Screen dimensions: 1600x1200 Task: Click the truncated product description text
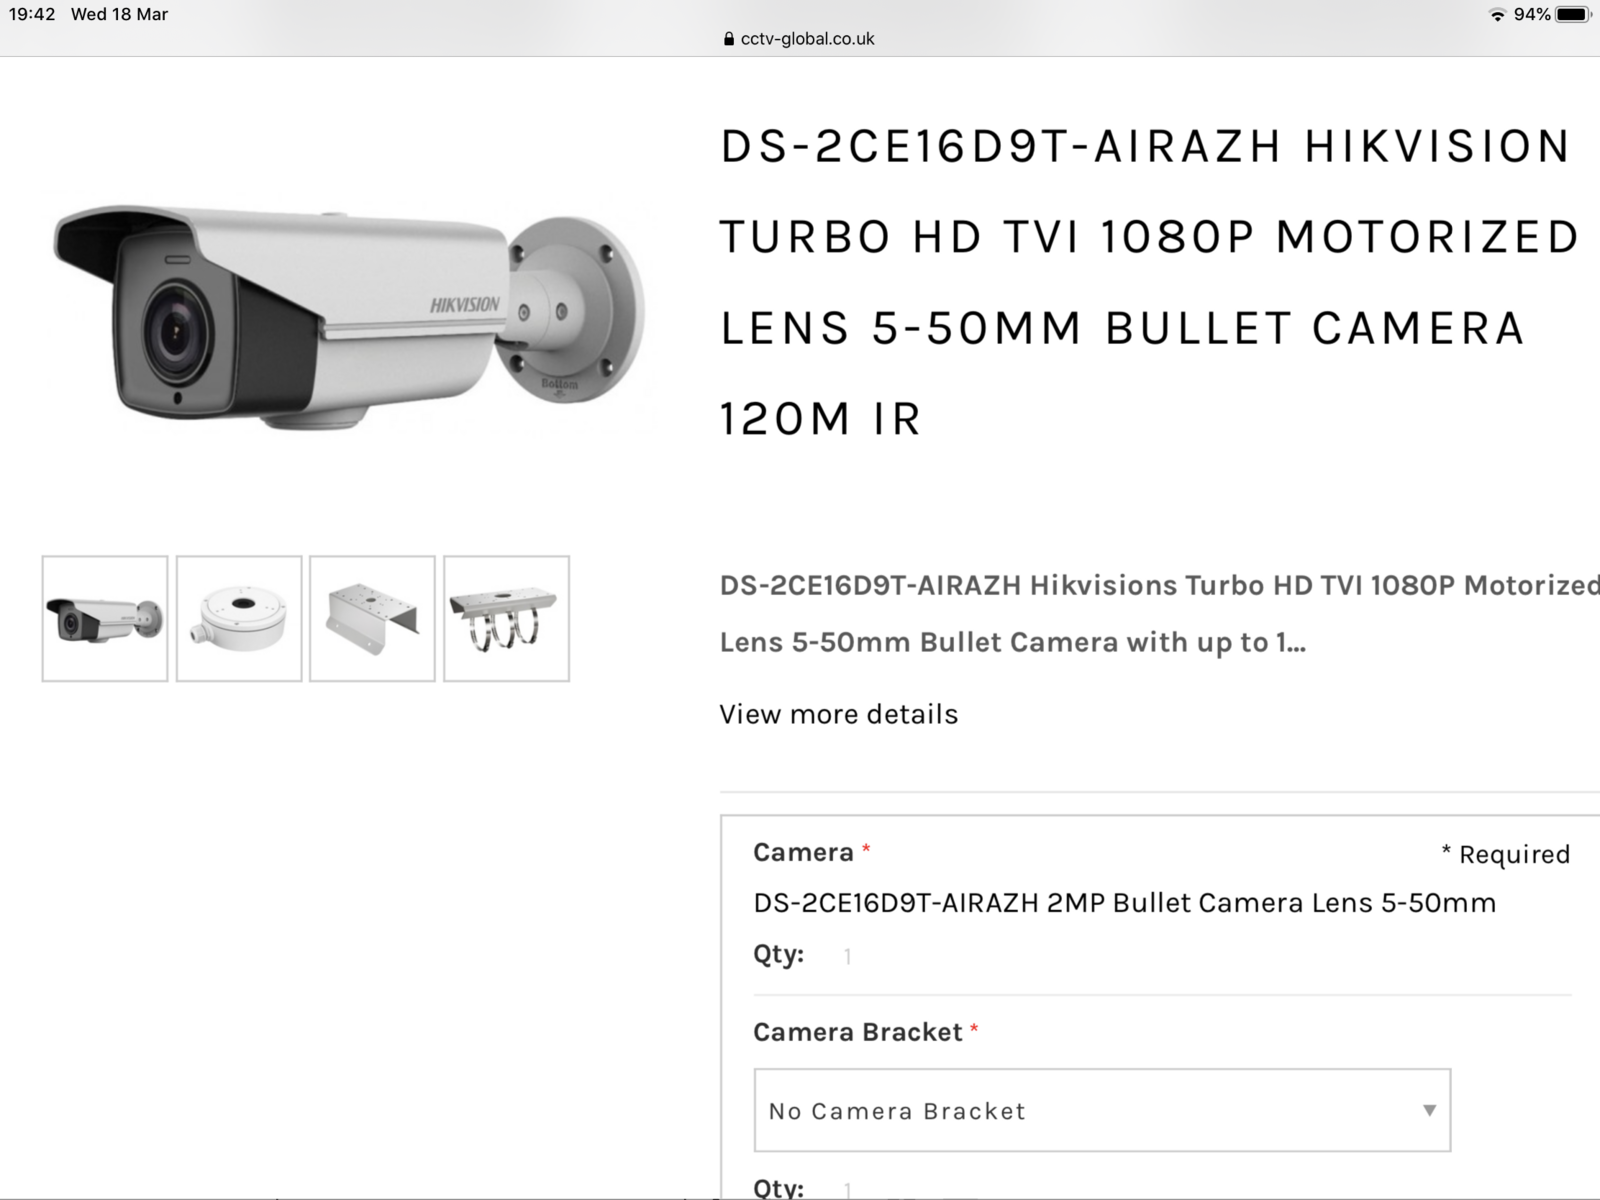1160,613
